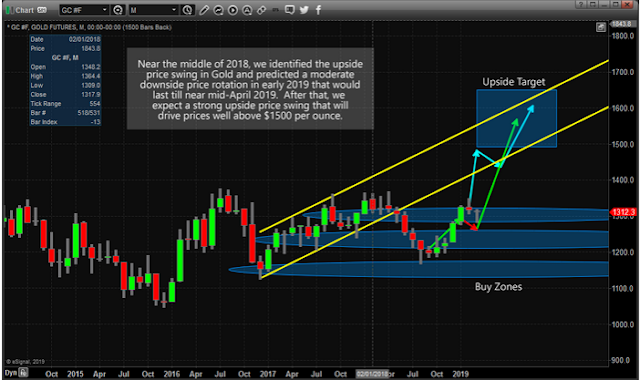Click the Tick Range value 554
The height and width of the screenshot is (380, 640).
coord(95,104)
